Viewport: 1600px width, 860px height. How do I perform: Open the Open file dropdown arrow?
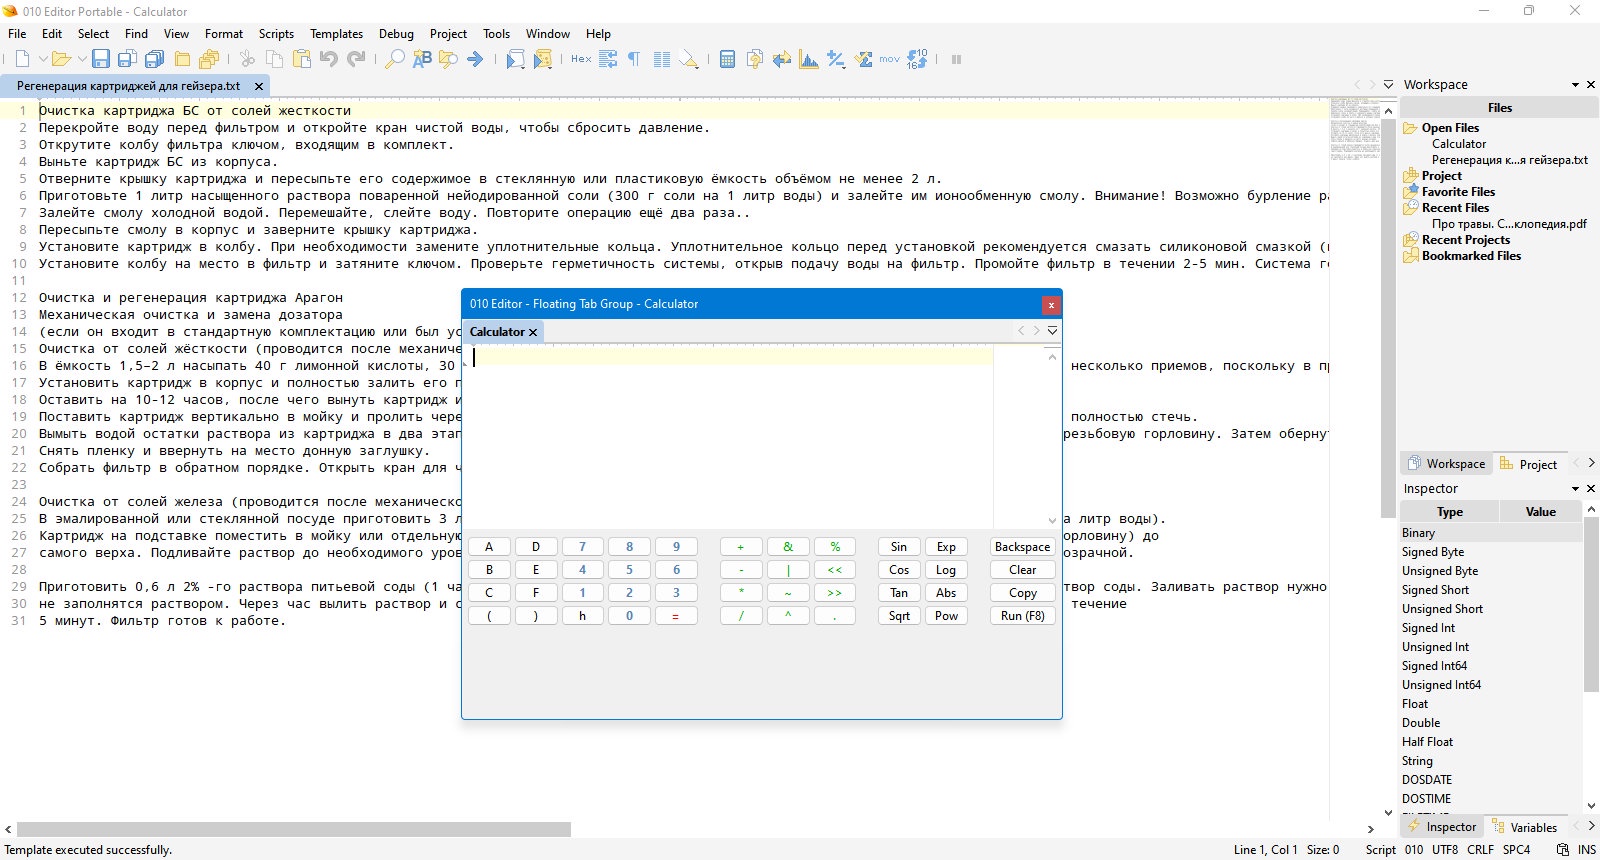81,59
